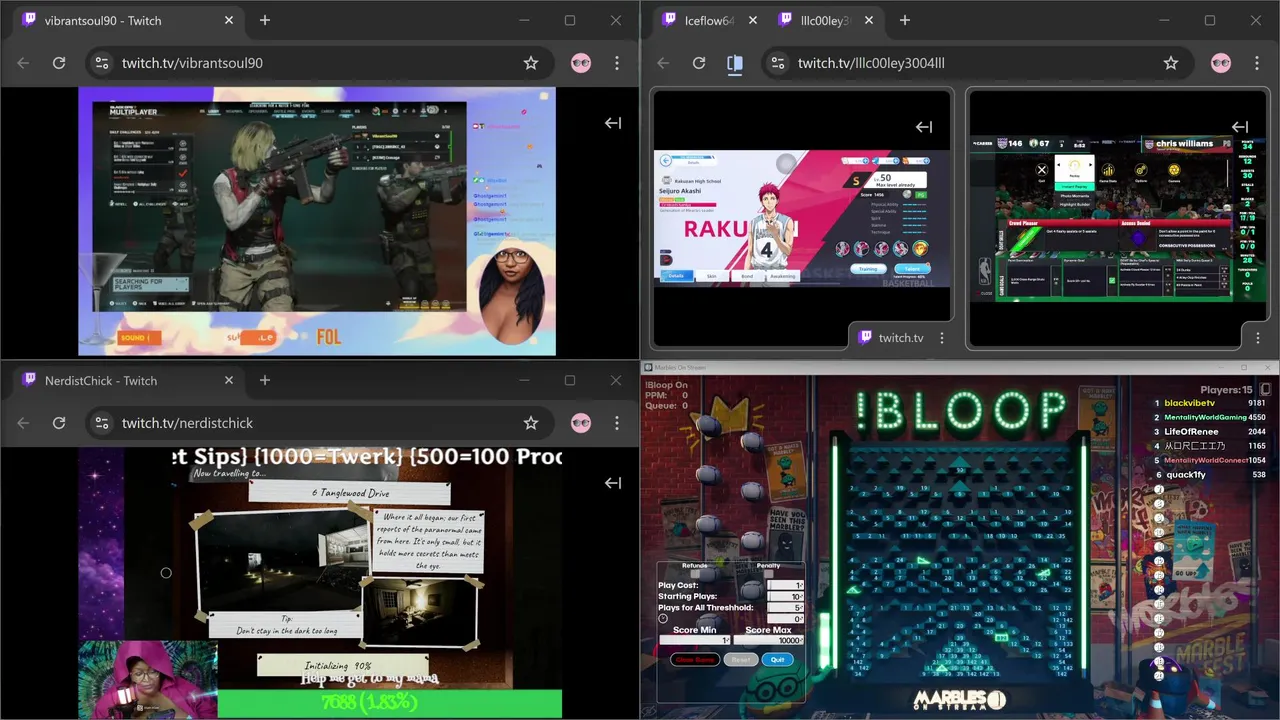The width and height of the screenshot is (1280, 720).
Task: Select the vibrantsoul90 - Twitch tab
Action: tap(126, 20)
